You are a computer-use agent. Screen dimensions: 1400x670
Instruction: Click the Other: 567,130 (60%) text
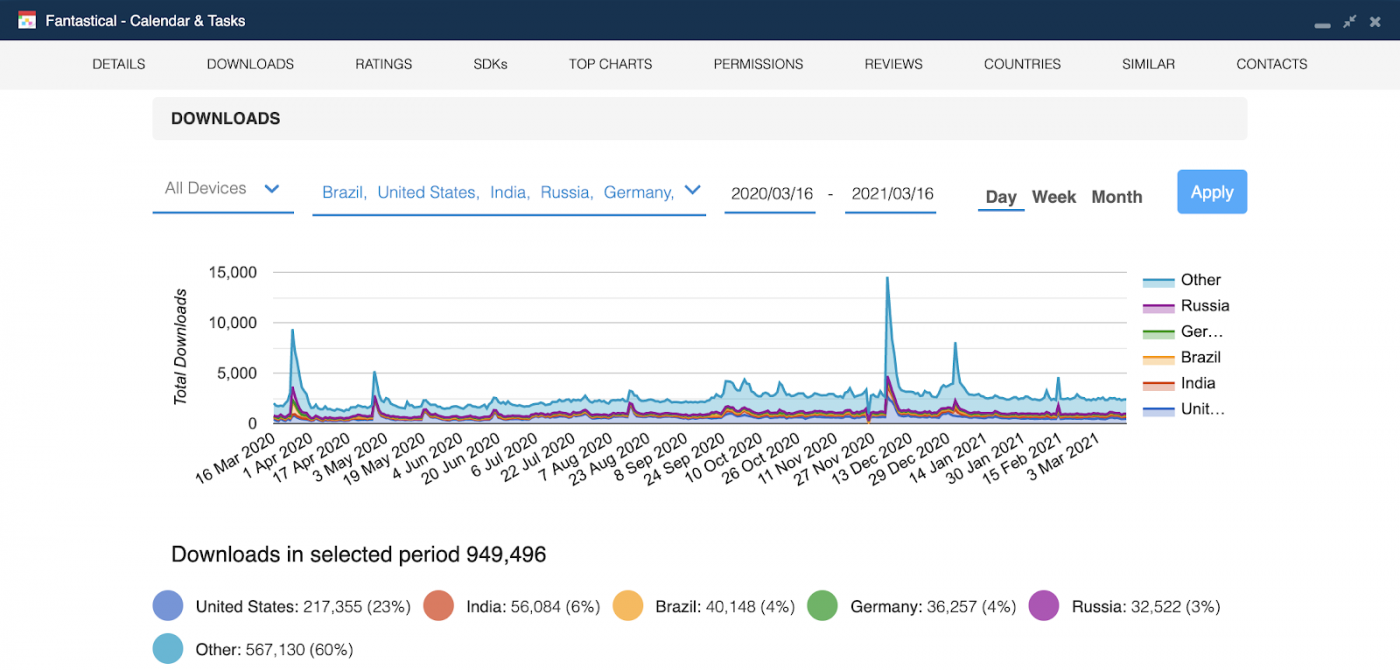(274, 649)
